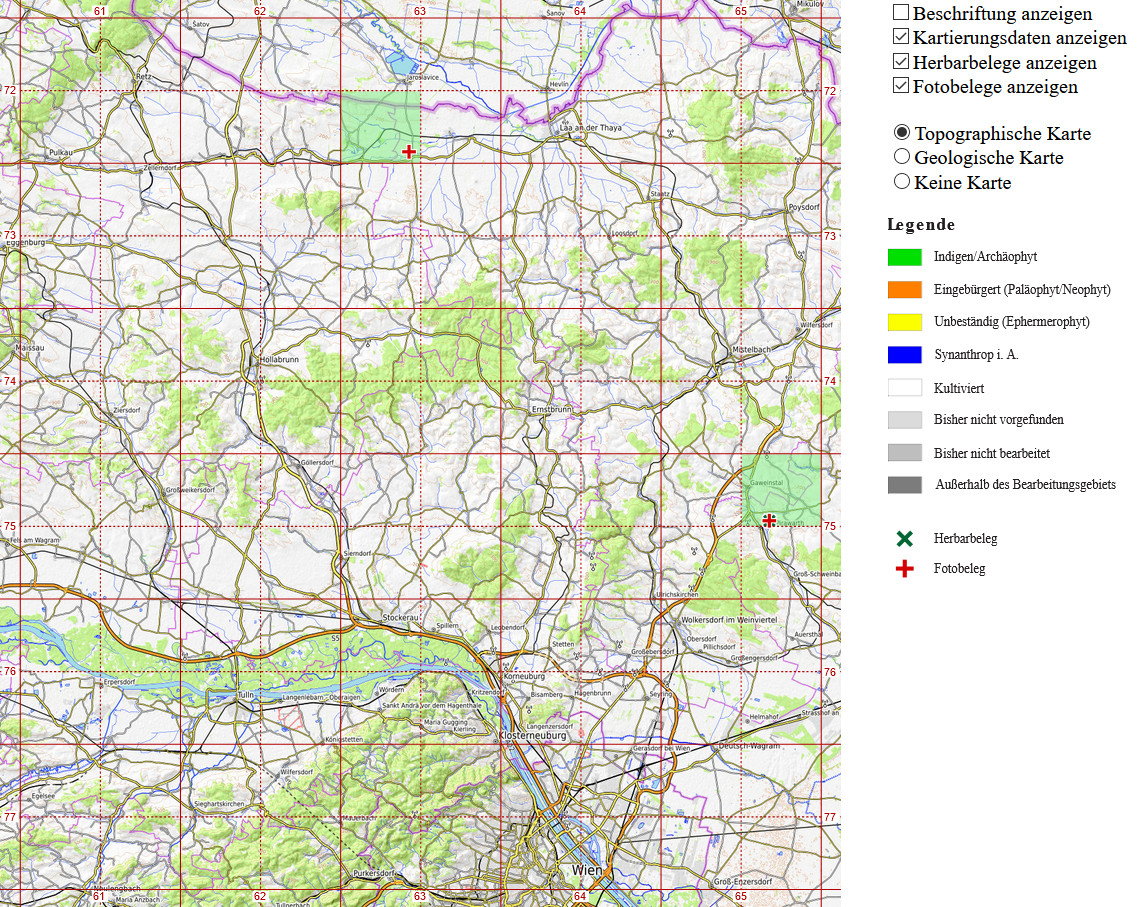Enable the 'Beschriftung anzeigen' checkbox
The width and height of the screenshot is (1141, 907).
pyautogui.click(x=901, y=12)
